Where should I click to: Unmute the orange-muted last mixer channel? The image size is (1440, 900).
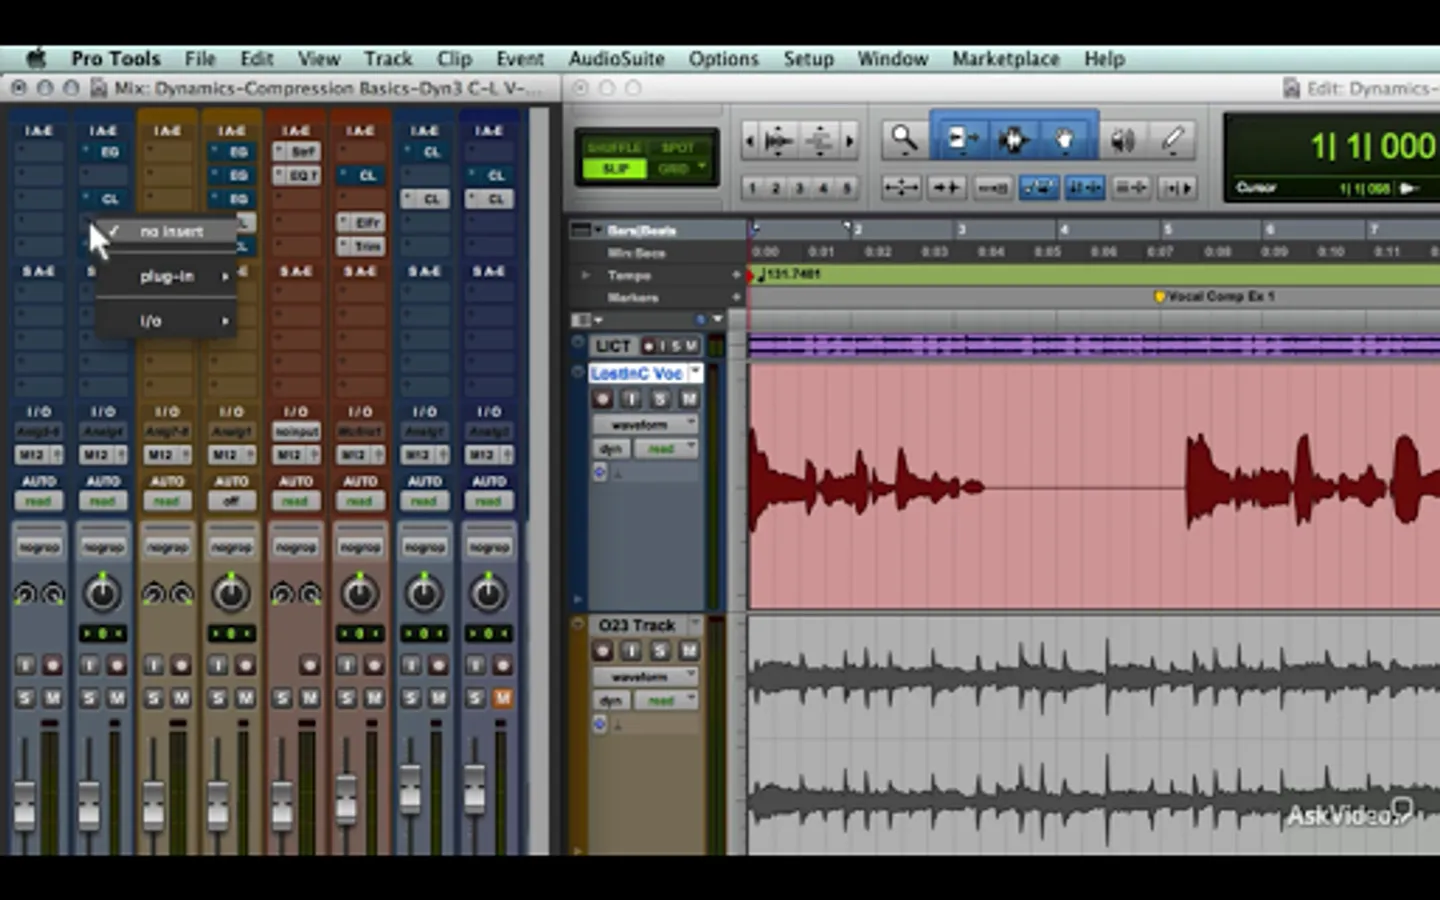pos(503,697)
